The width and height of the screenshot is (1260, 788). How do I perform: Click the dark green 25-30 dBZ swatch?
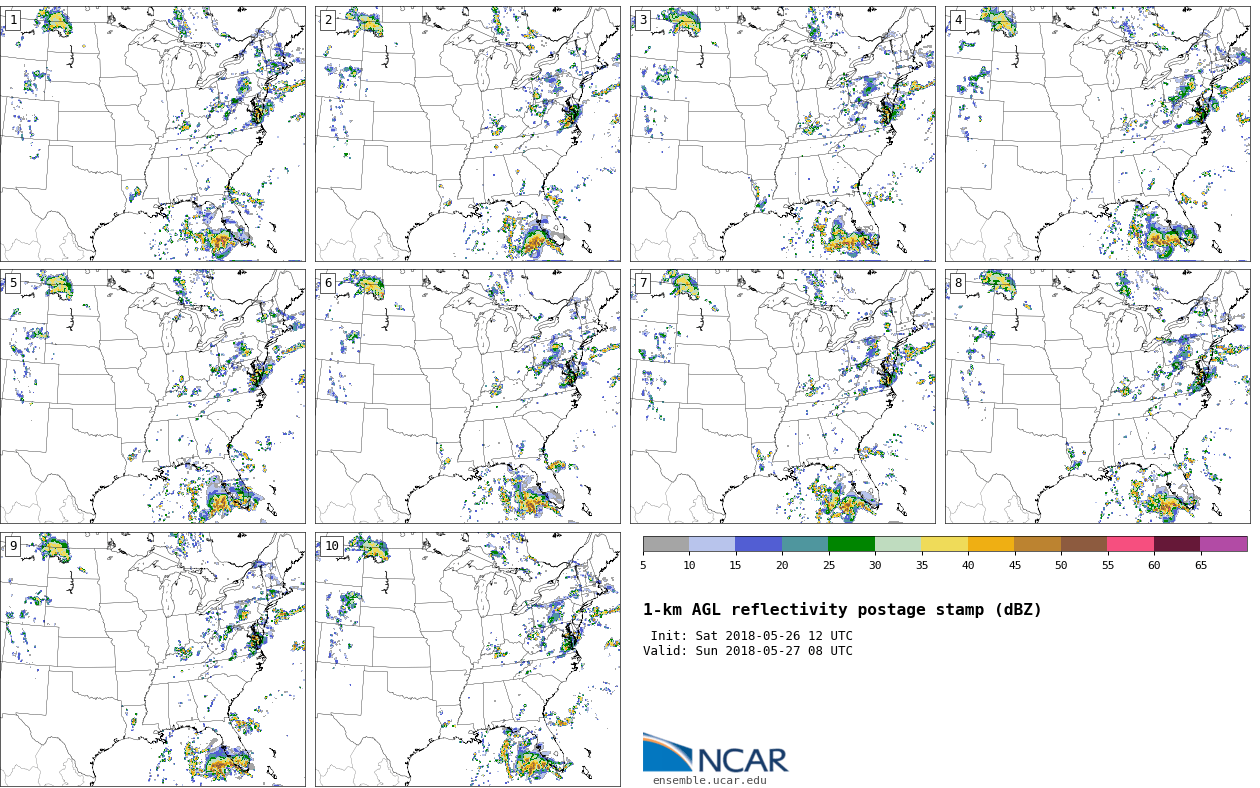pyautogui.click(x=851, y=544)
